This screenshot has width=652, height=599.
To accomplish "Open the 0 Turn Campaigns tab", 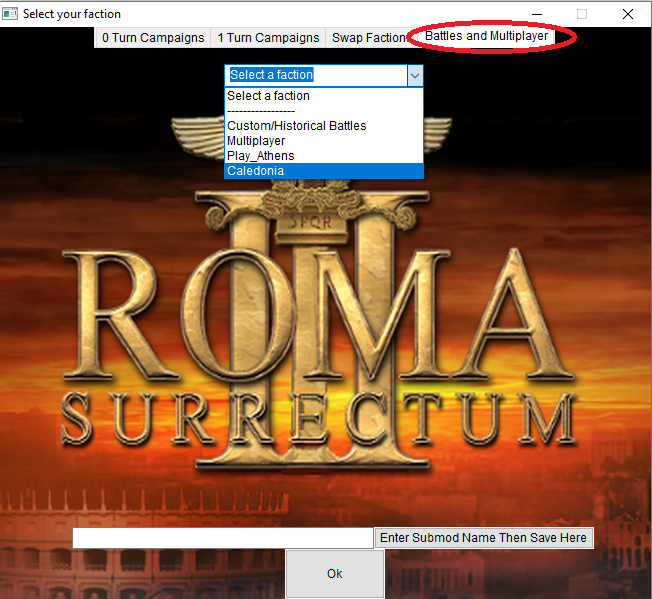I will [153, 38].
